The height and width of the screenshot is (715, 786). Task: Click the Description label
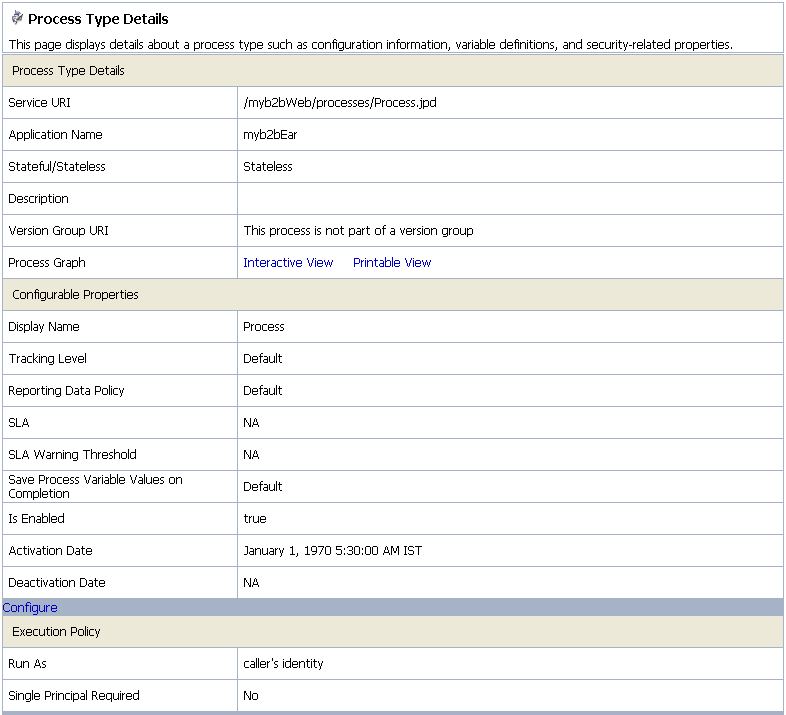pos(38,199)
